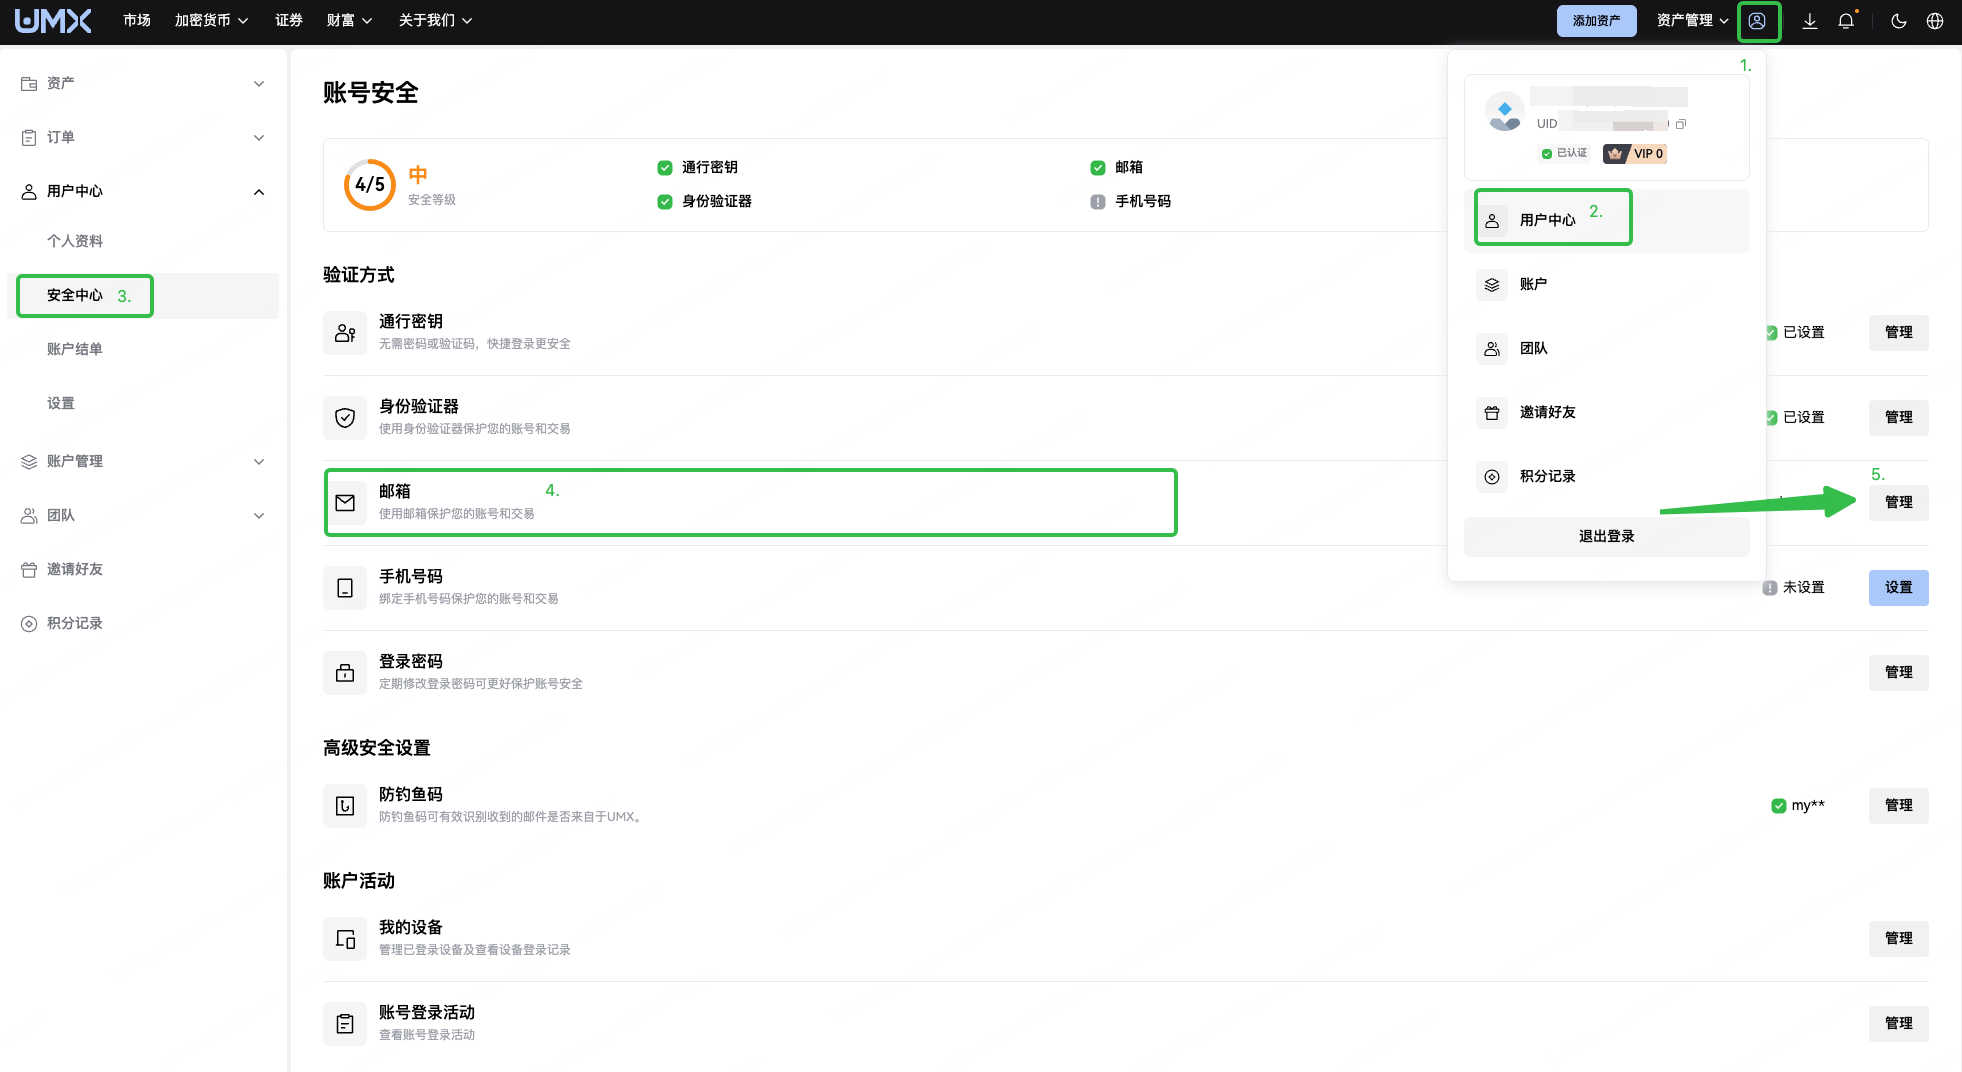Click the 积分记录 icon in dropdown menu
The width and height of the screenshot is (1962, 1072).
coord(1492,477)
